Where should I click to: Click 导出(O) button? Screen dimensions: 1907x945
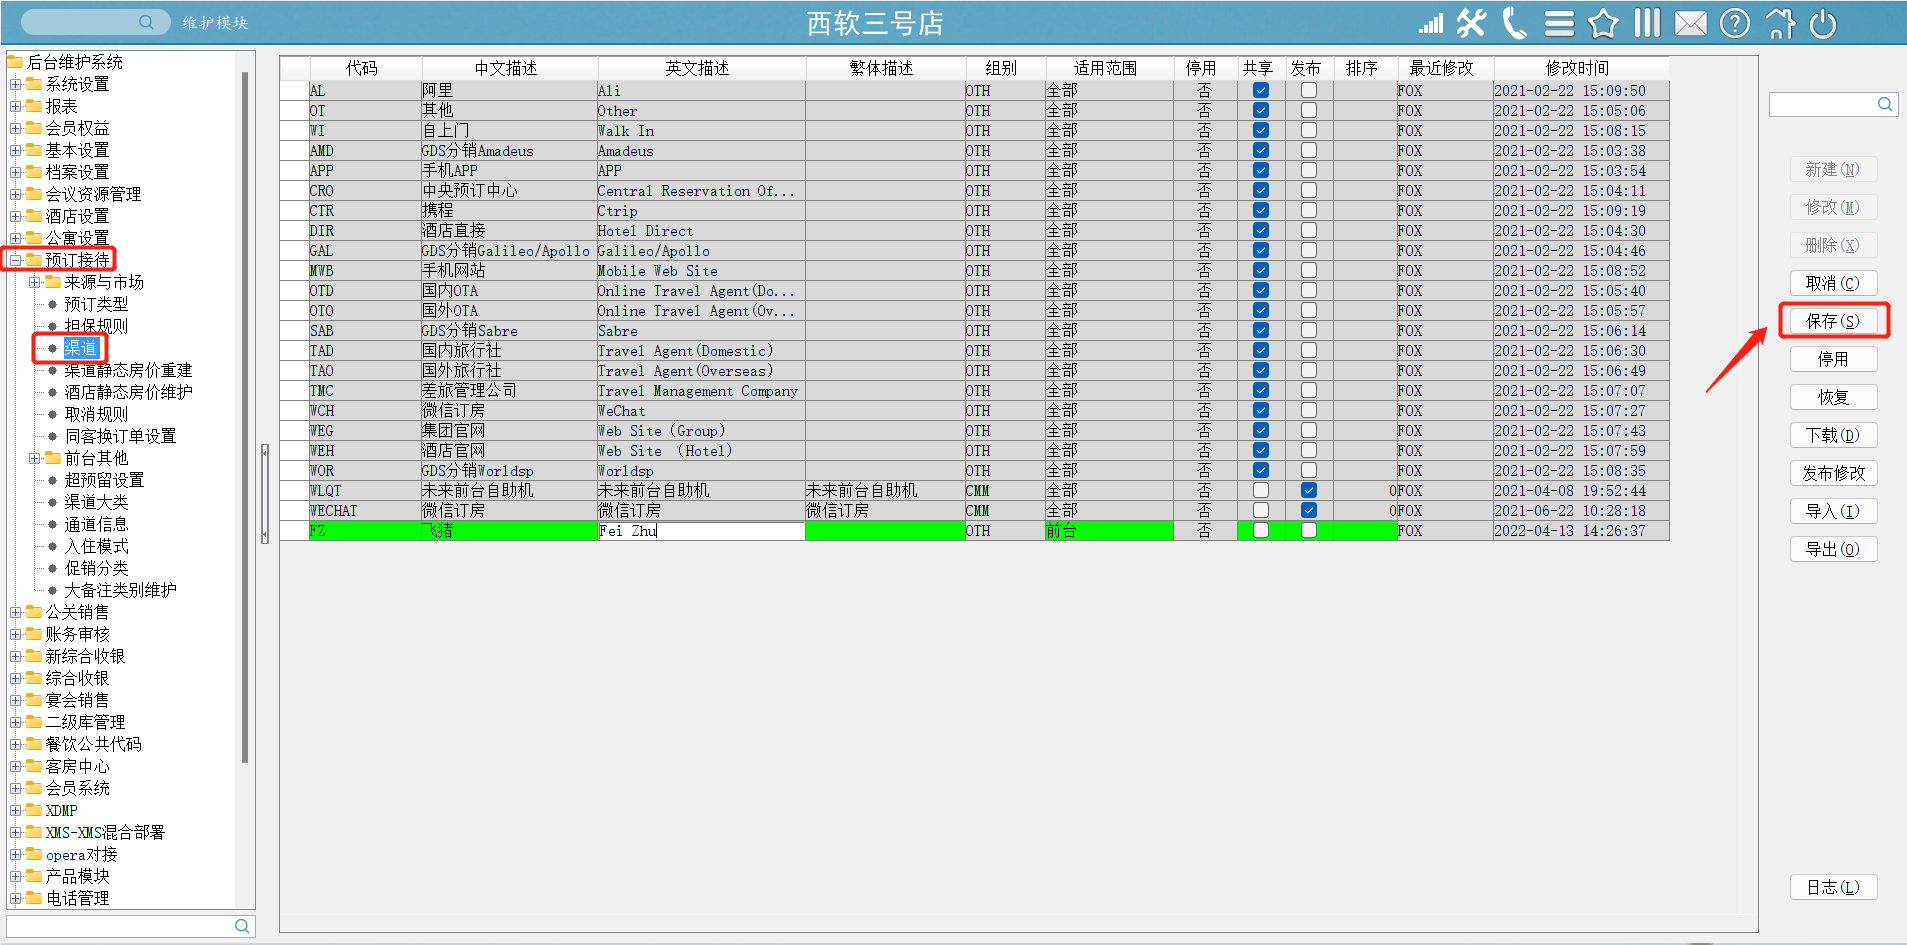pos(1833,549)
